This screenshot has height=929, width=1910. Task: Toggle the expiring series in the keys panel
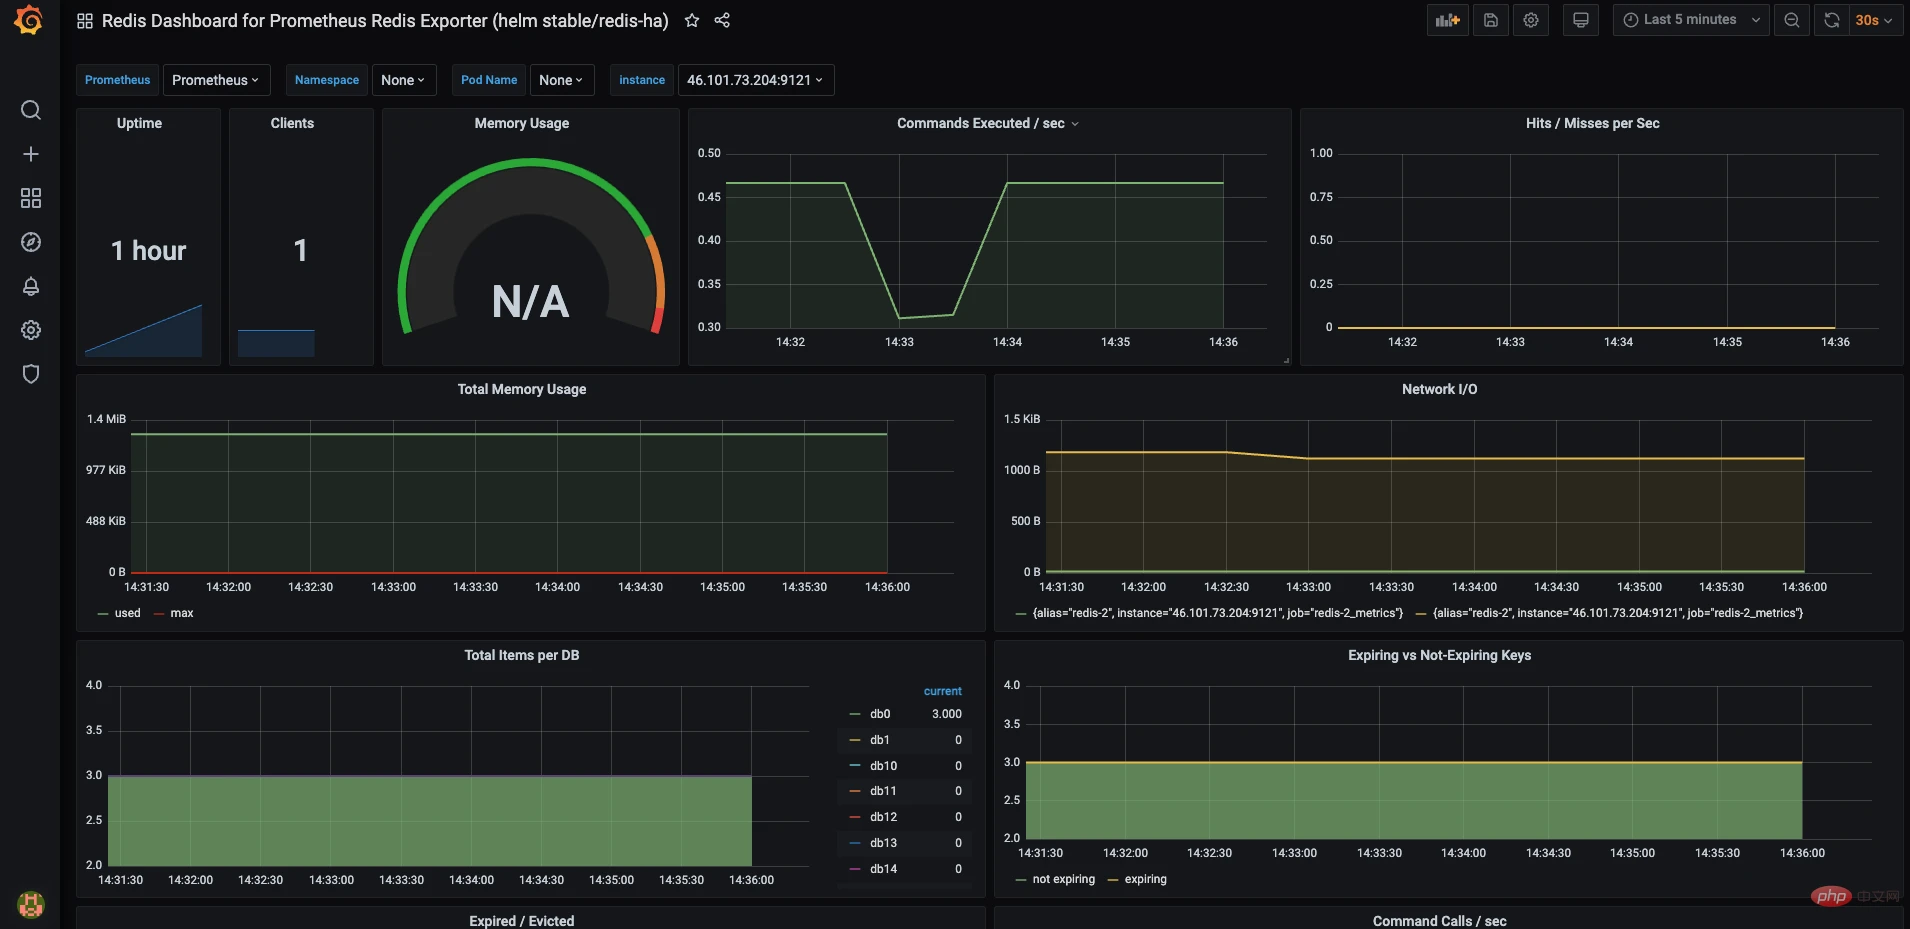pos(1146,879)
